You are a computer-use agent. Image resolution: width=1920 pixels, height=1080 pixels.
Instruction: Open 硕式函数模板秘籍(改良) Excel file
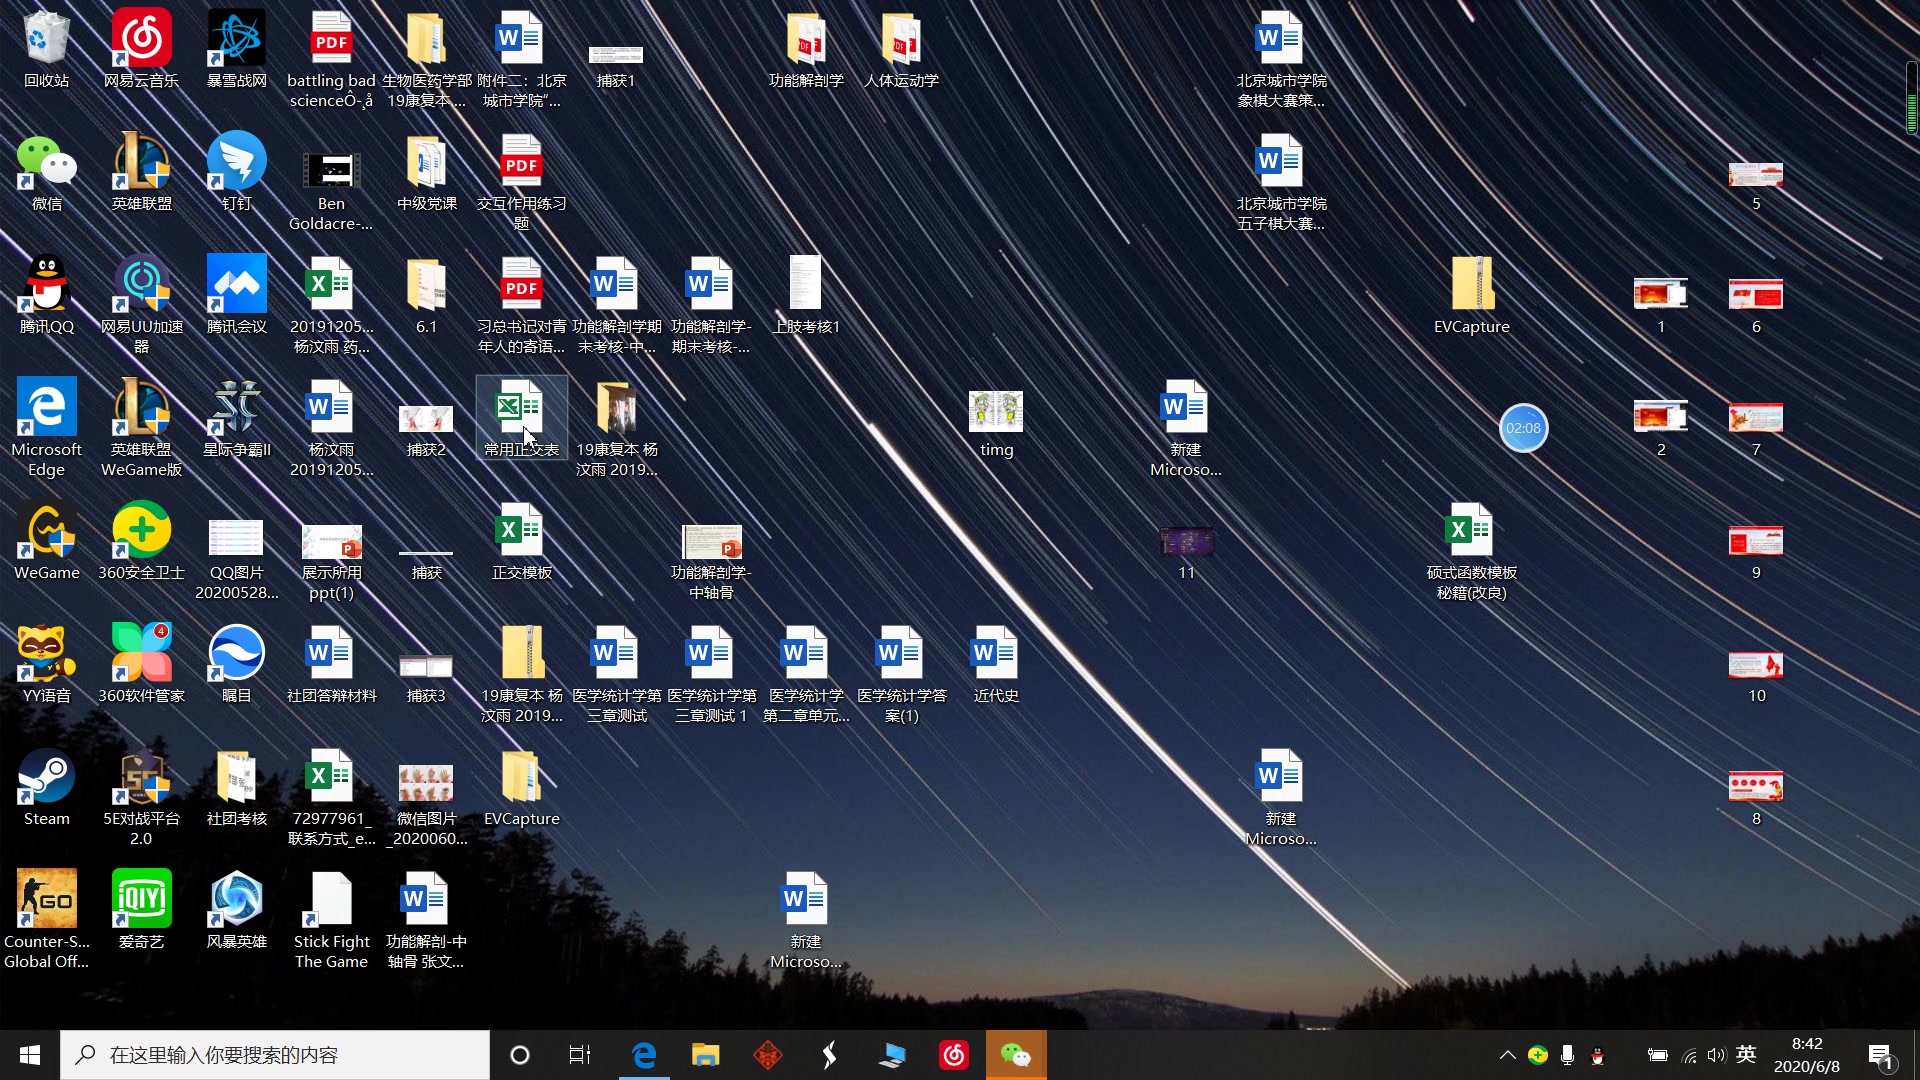click(1471, 552)
